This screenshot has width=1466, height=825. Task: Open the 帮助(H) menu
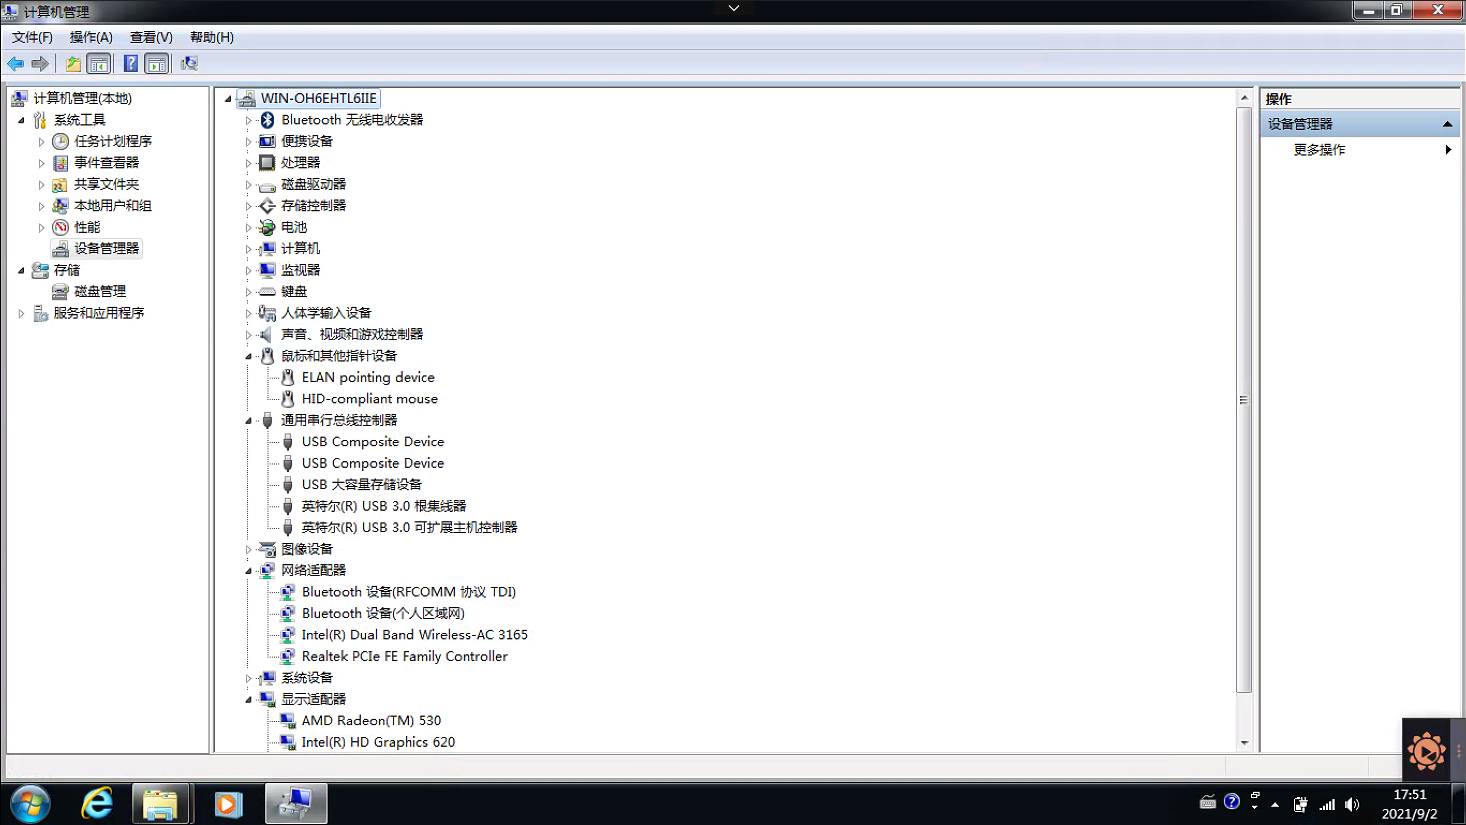click(x=212, y=37)
